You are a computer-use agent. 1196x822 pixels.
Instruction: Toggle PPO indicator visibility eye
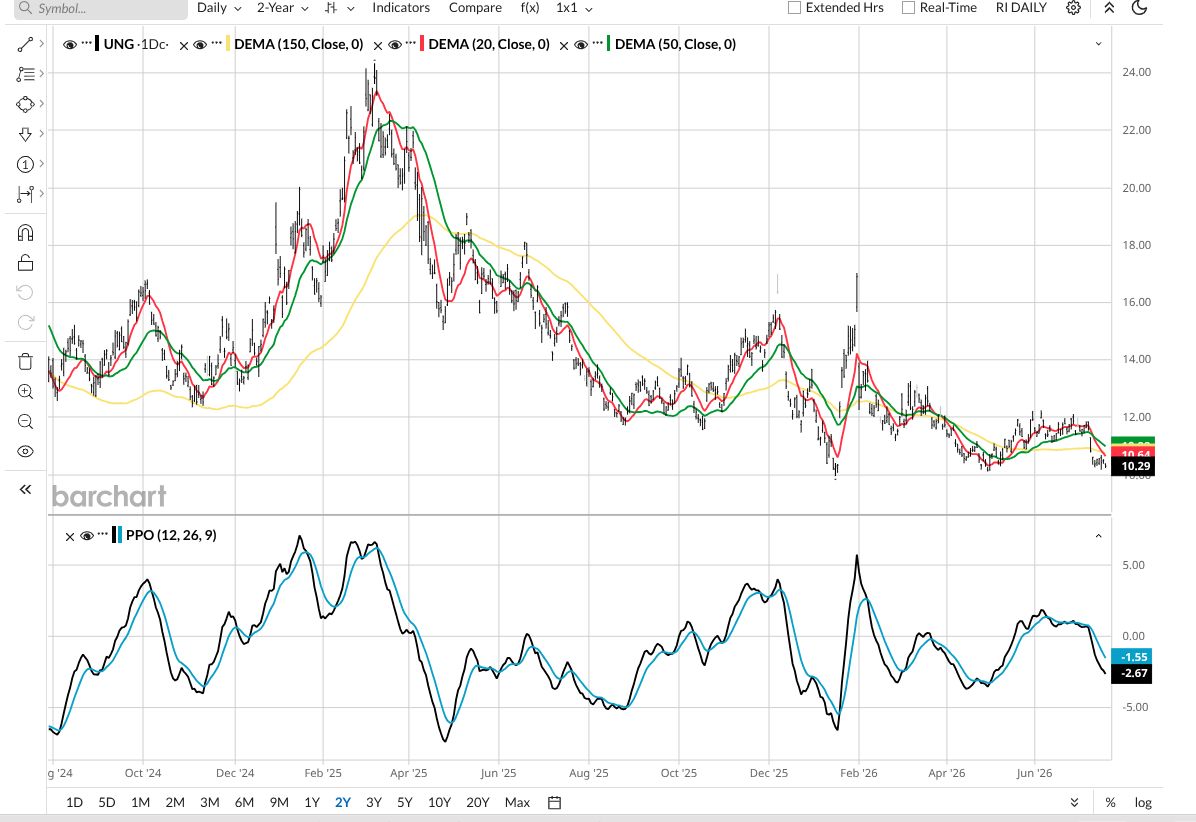86,536
